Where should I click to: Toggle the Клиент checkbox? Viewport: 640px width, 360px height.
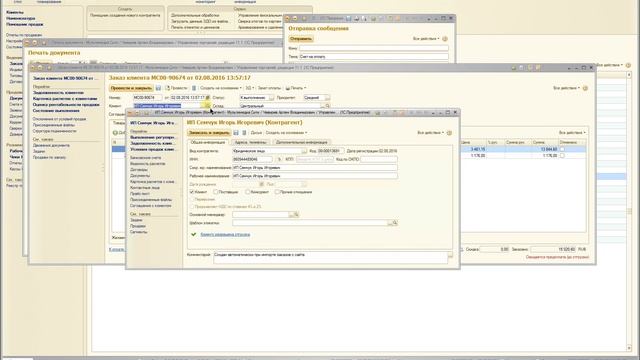[192, 191]
